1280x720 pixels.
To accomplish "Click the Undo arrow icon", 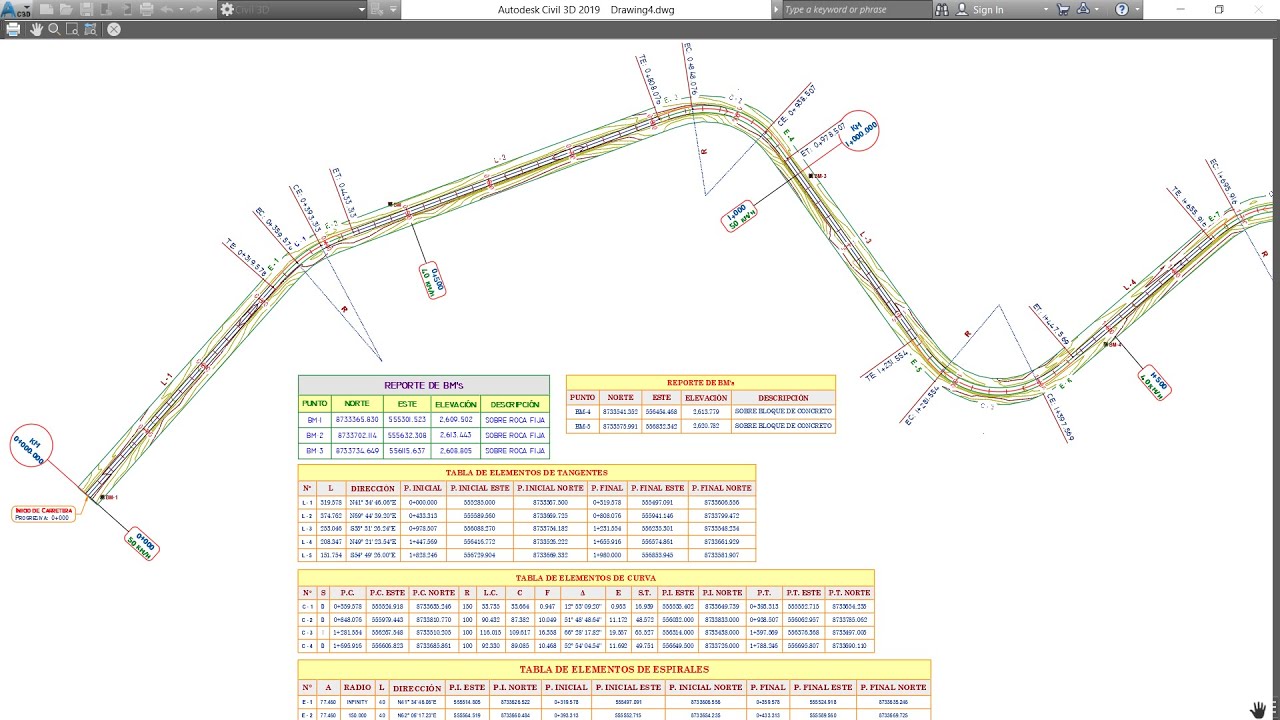I will click(167, 9).
